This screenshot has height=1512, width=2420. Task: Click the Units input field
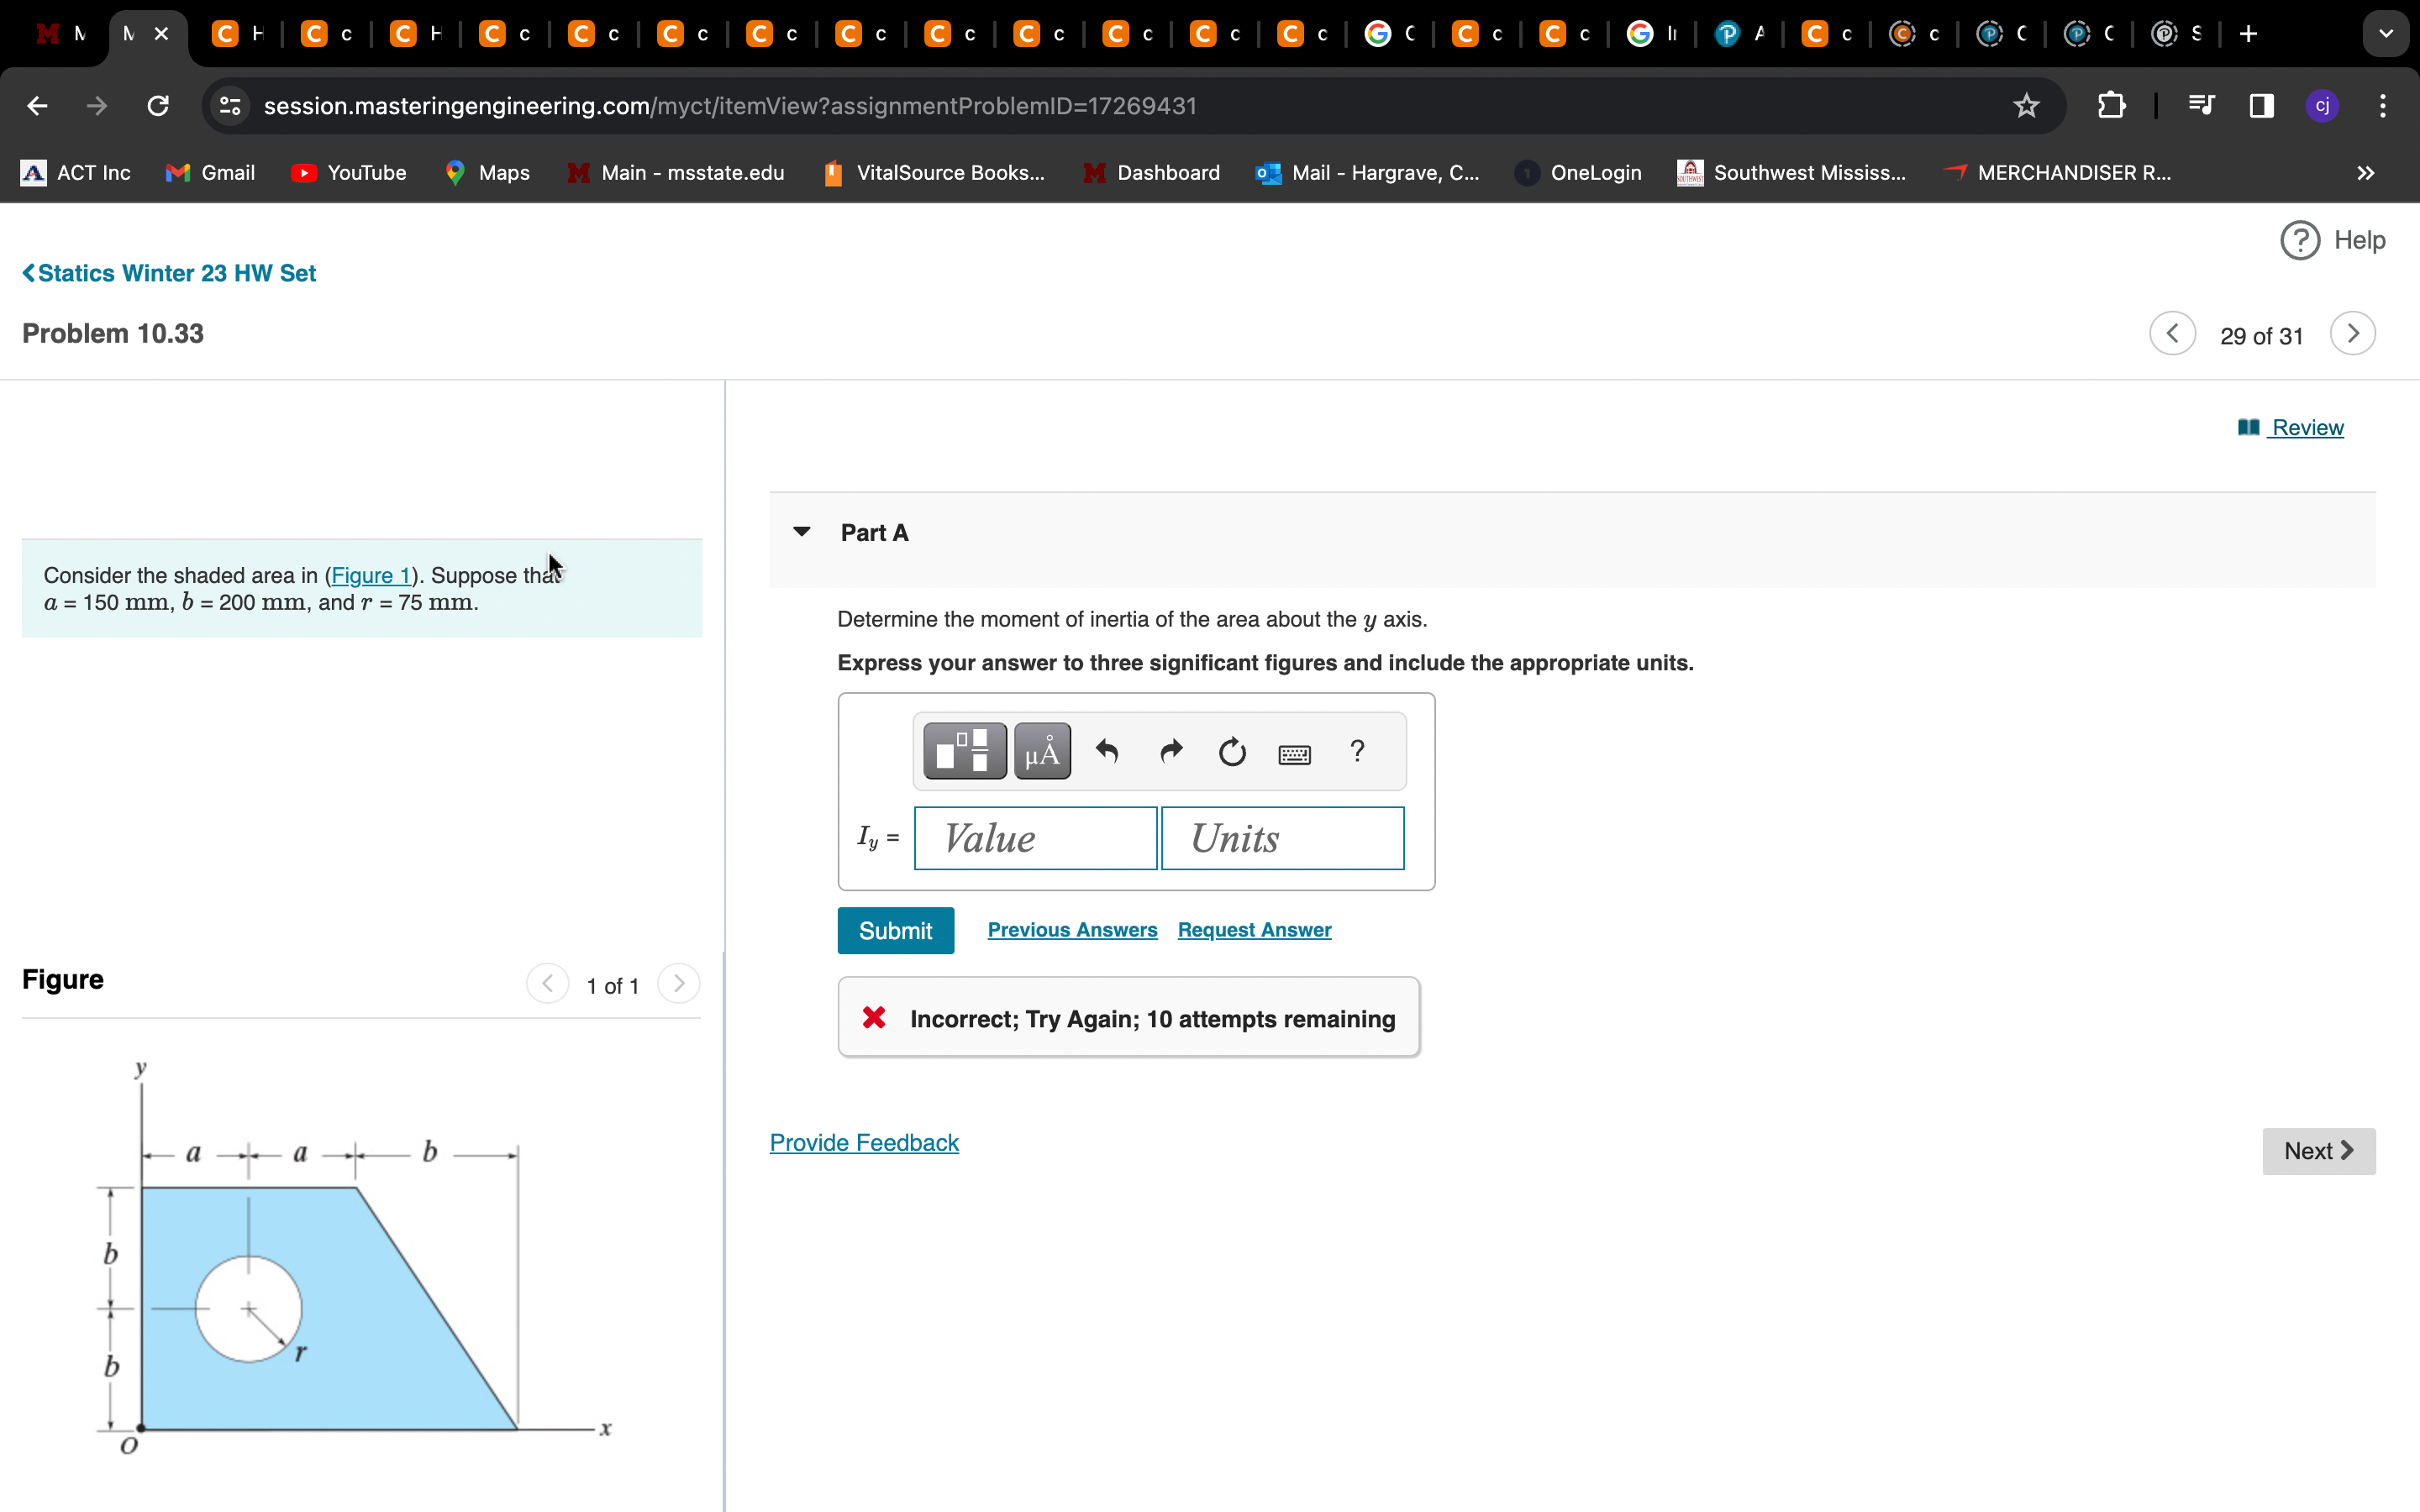point(1282,838)
